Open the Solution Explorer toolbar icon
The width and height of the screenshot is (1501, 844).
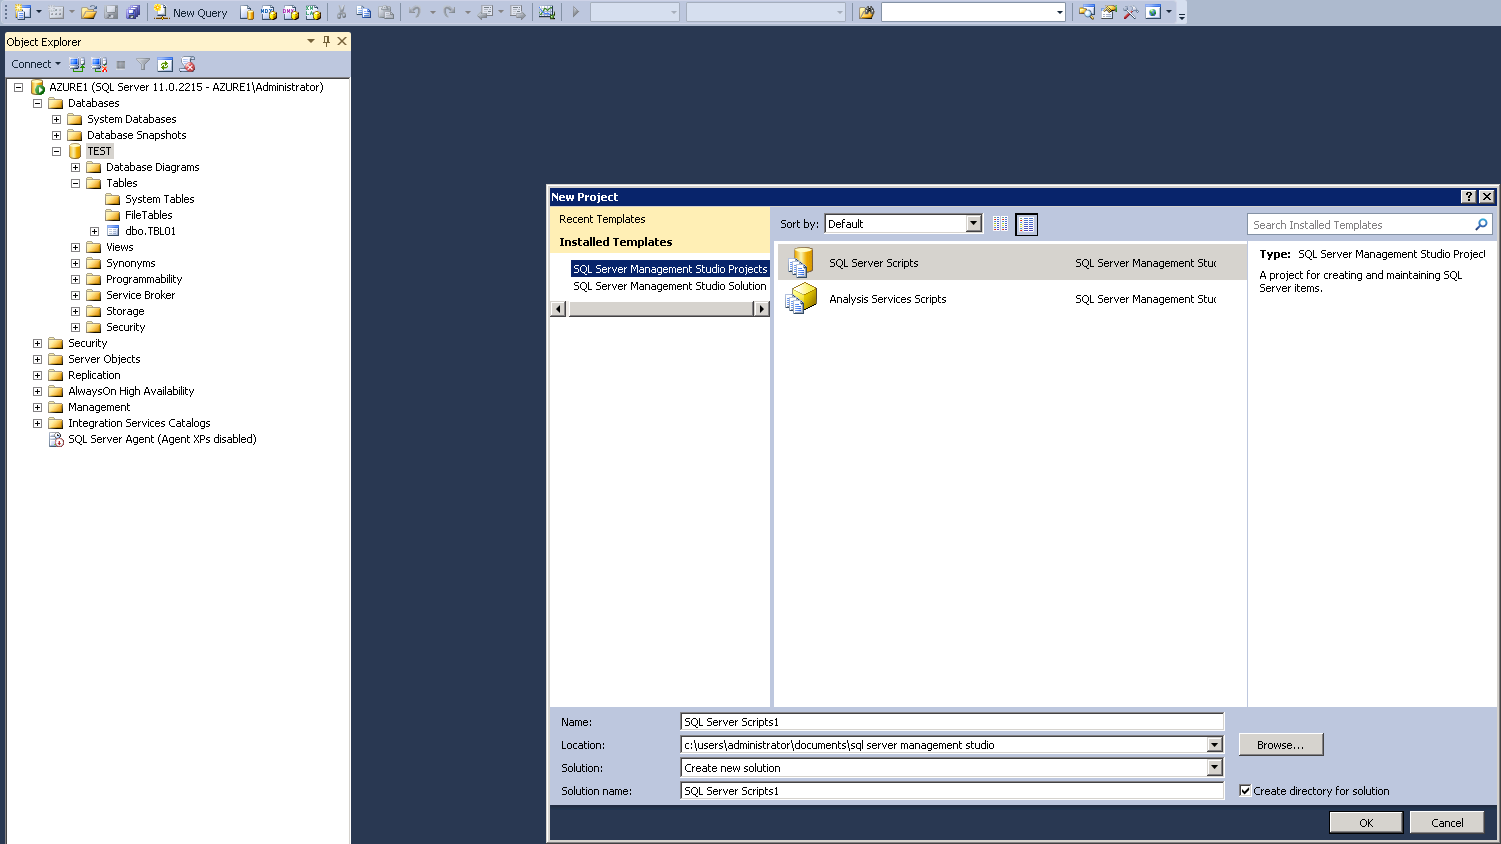tap(1087, 12)
